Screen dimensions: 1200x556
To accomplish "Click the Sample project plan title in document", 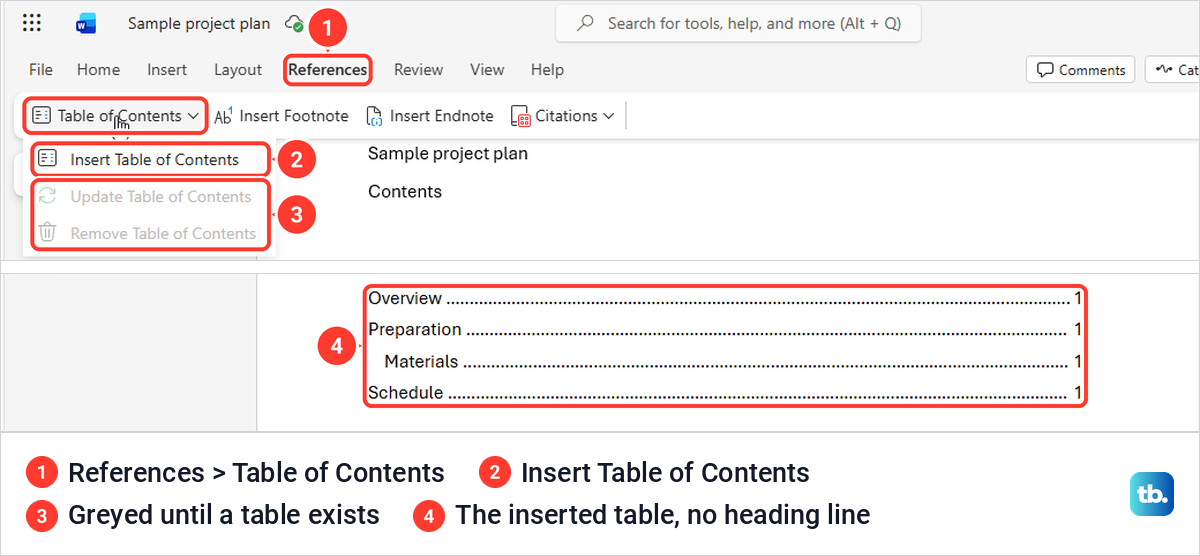I will [448, 154].
